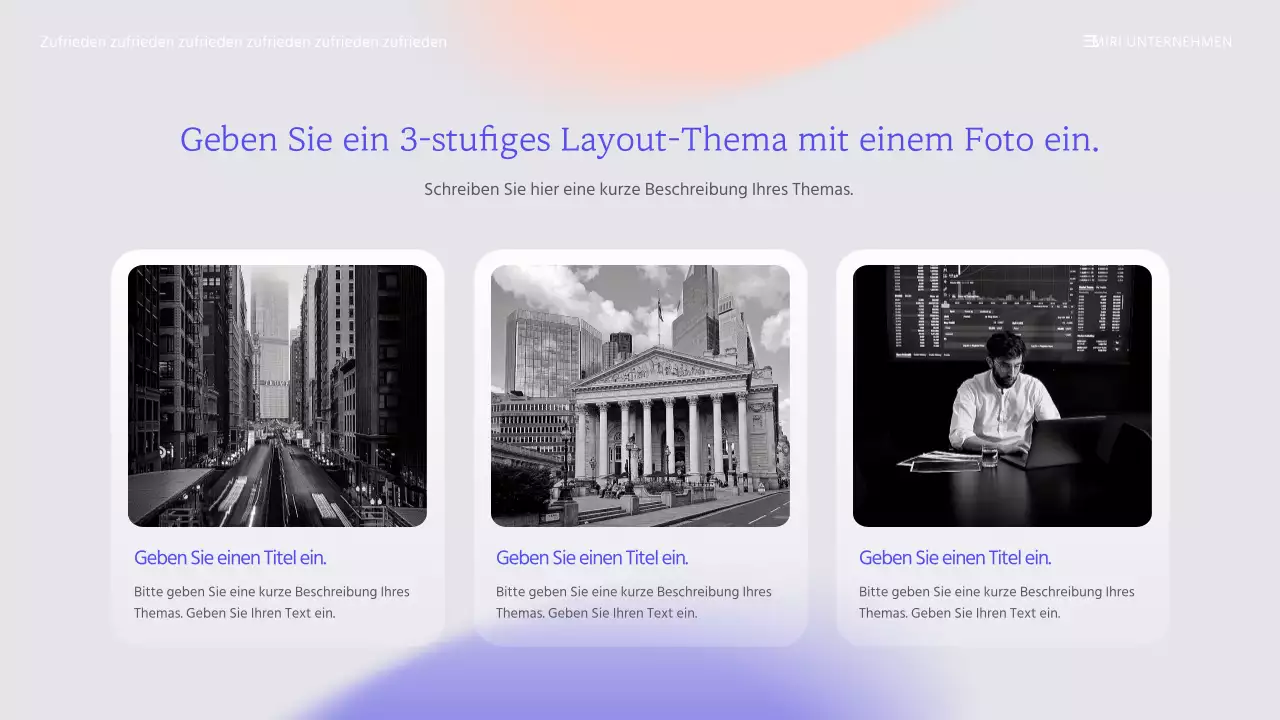Open the photo of the man at his laptop
The height and width of the screenshot is (720, 1280).
click(1002, 395)
